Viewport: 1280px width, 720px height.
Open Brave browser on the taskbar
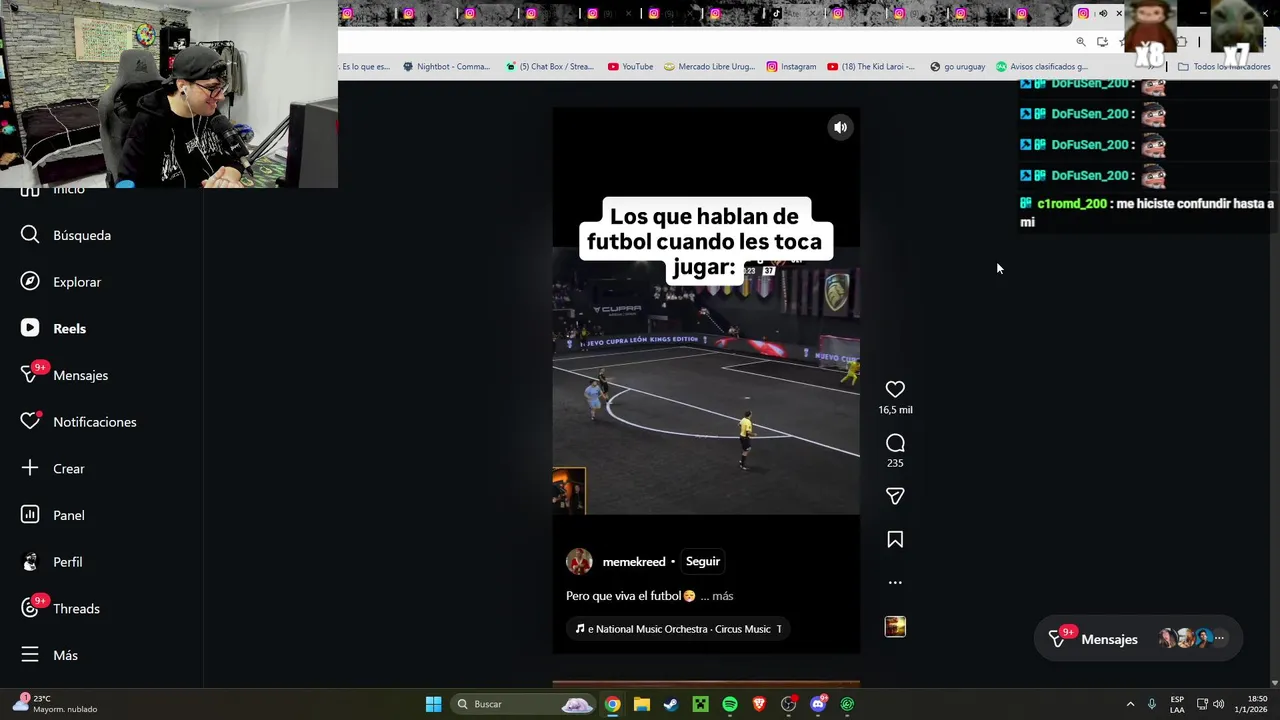coord(759,704)
